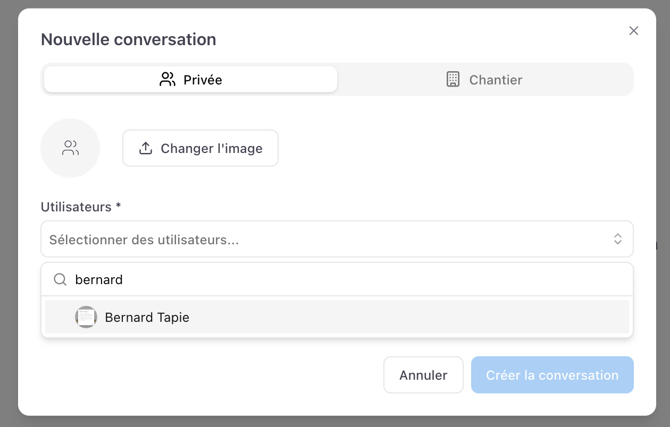The width and height of the screenshot is (670, 427).
Task: Open the Sélectionner des utilisateurs combo box
Action: (320, 239)
